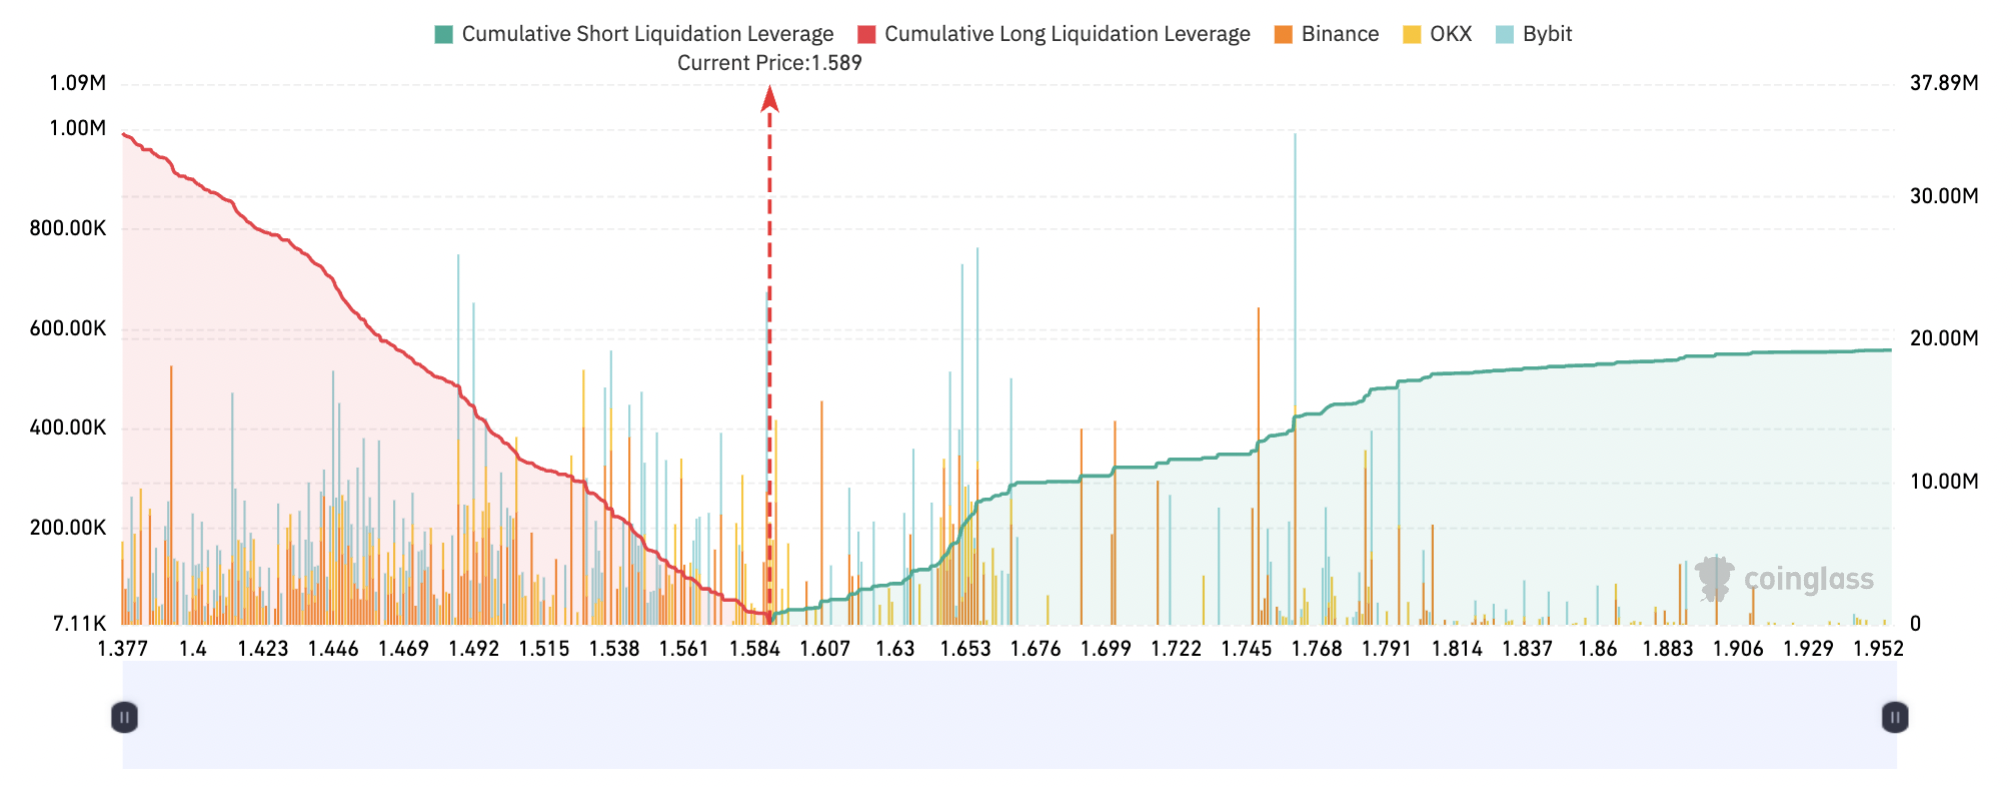Image resolution: width=2013 pixels, height=787 pixels.
Task: Click the Current Price:1.589 label
Action: [769, 63]
